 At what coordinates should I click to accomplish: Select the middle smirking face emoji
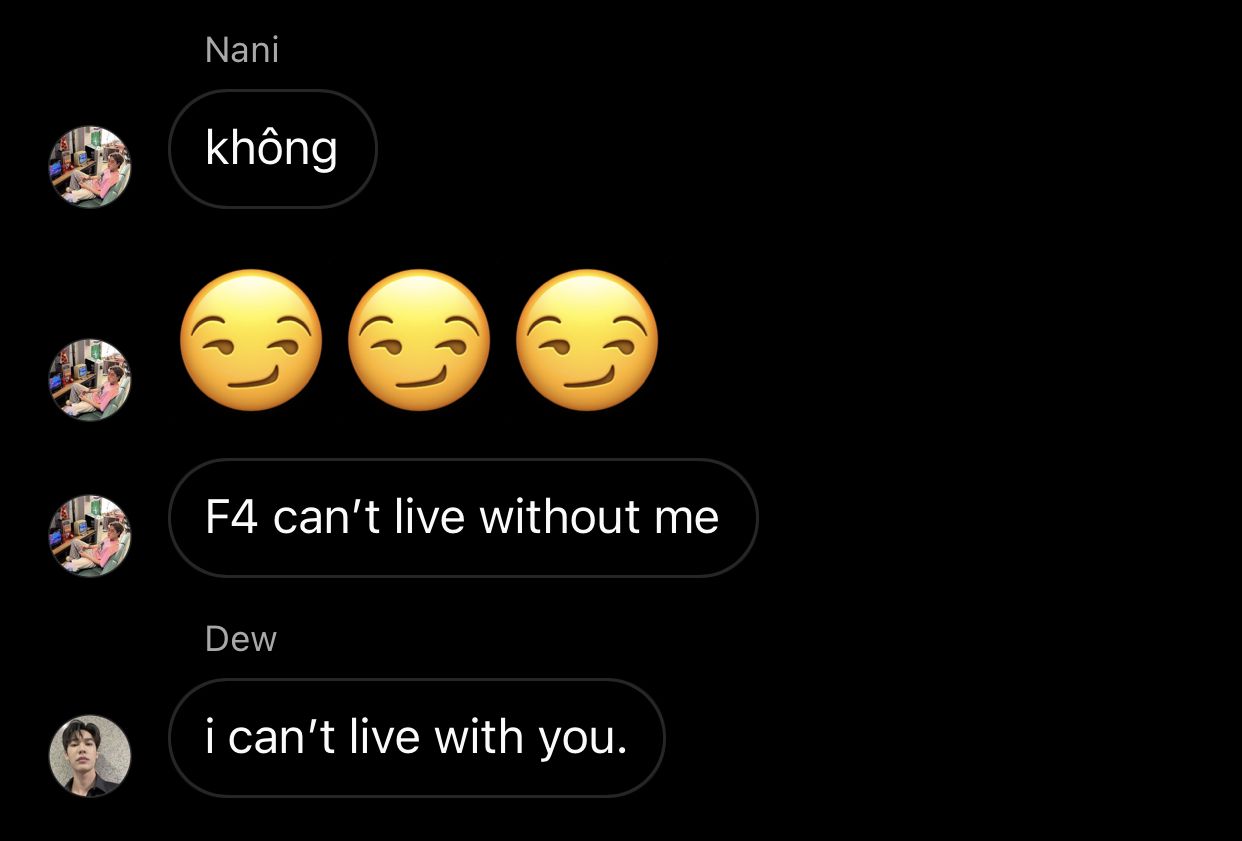[419, 340]
